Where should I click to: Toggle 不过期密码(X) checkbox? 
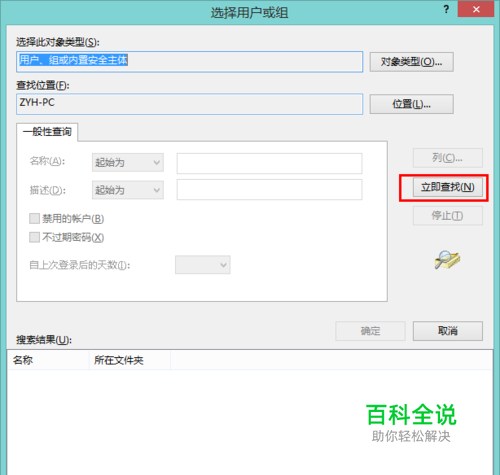(x=34, y=237)
